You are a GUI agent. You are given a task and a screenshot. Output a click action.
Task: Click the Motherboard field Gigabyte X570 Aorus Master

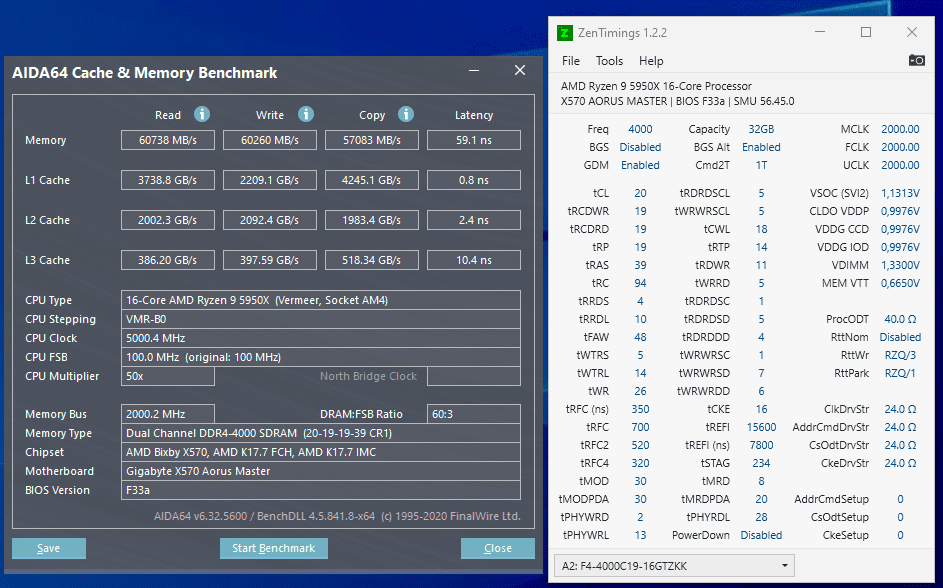(321, 471)
